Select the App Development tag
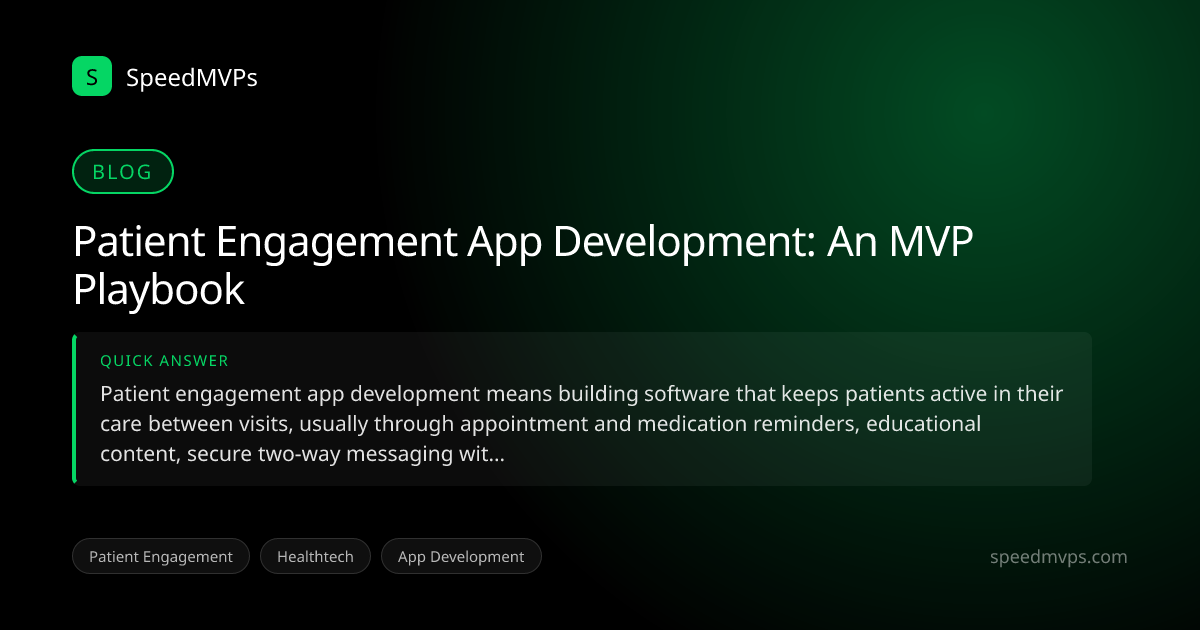Image resolution: width=1200 pixels, height=630 pixels. pos(461,556)
